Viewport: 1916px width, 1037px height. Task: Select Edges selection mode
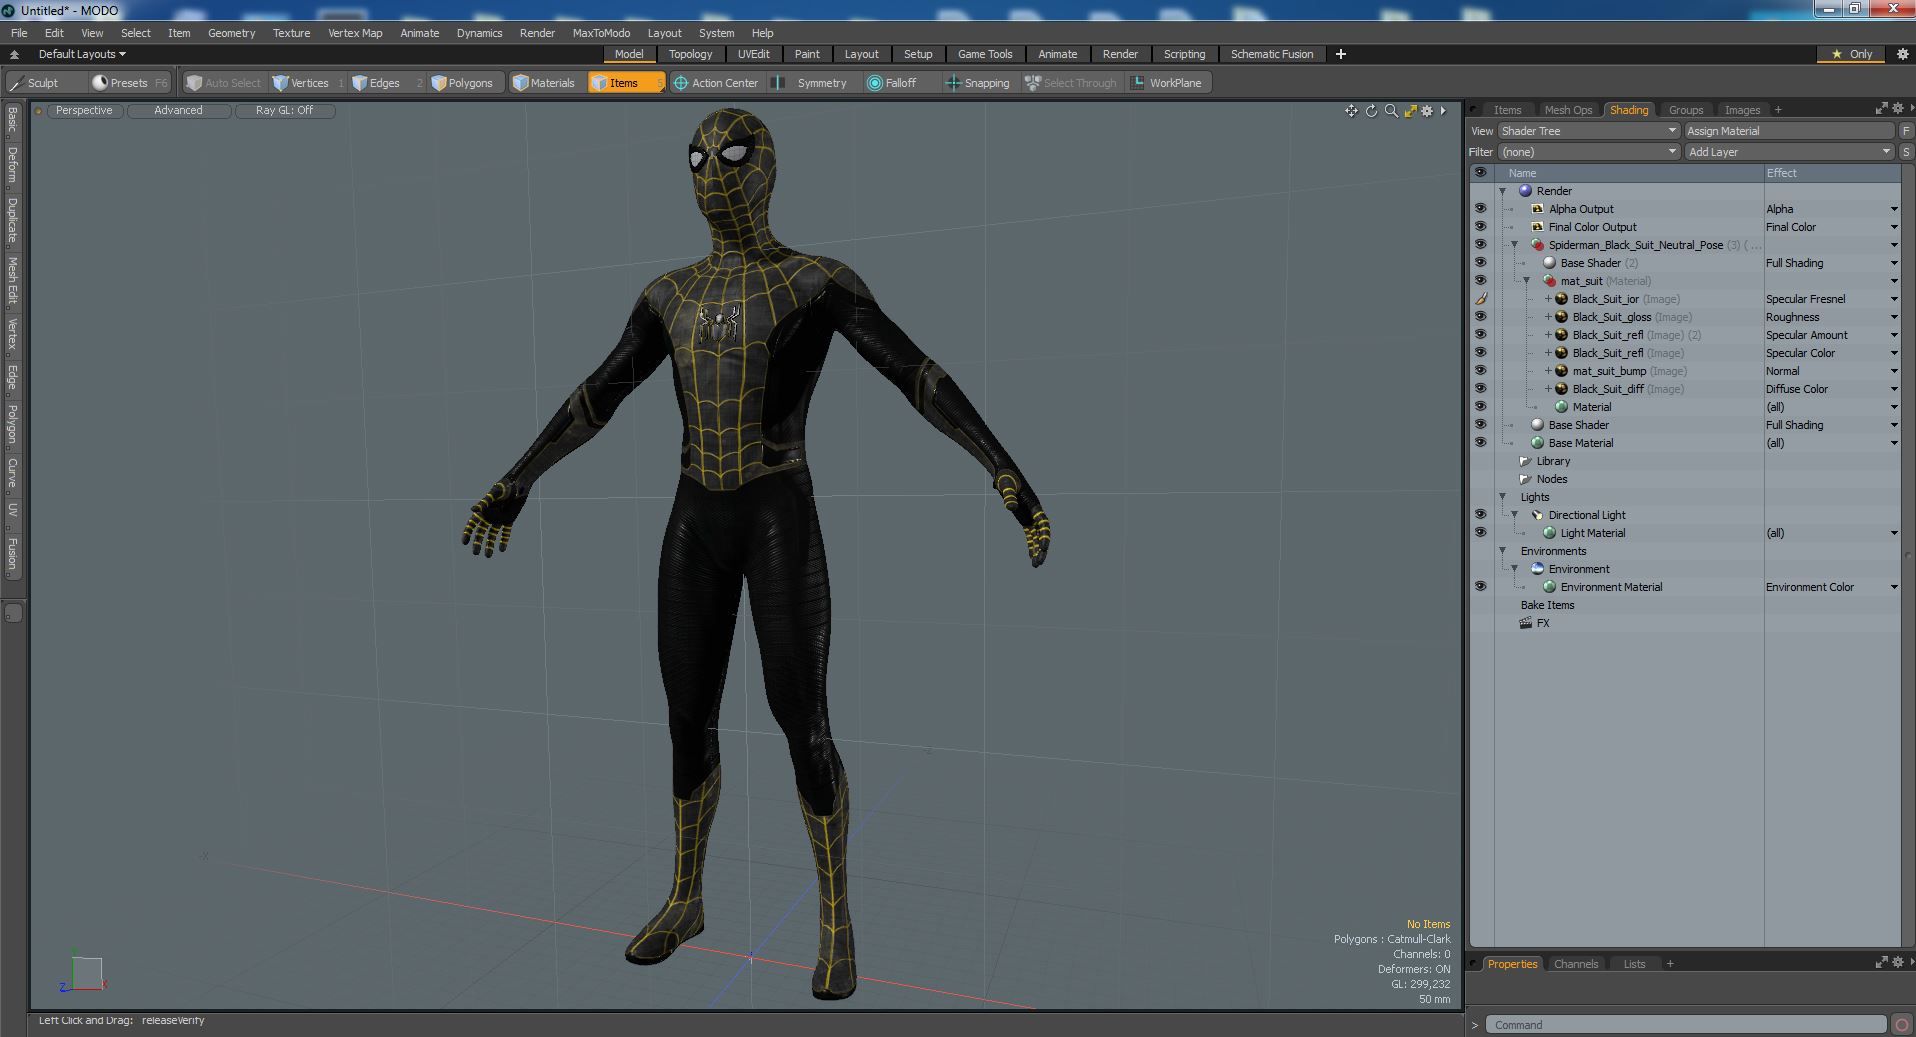pos(385,83)
